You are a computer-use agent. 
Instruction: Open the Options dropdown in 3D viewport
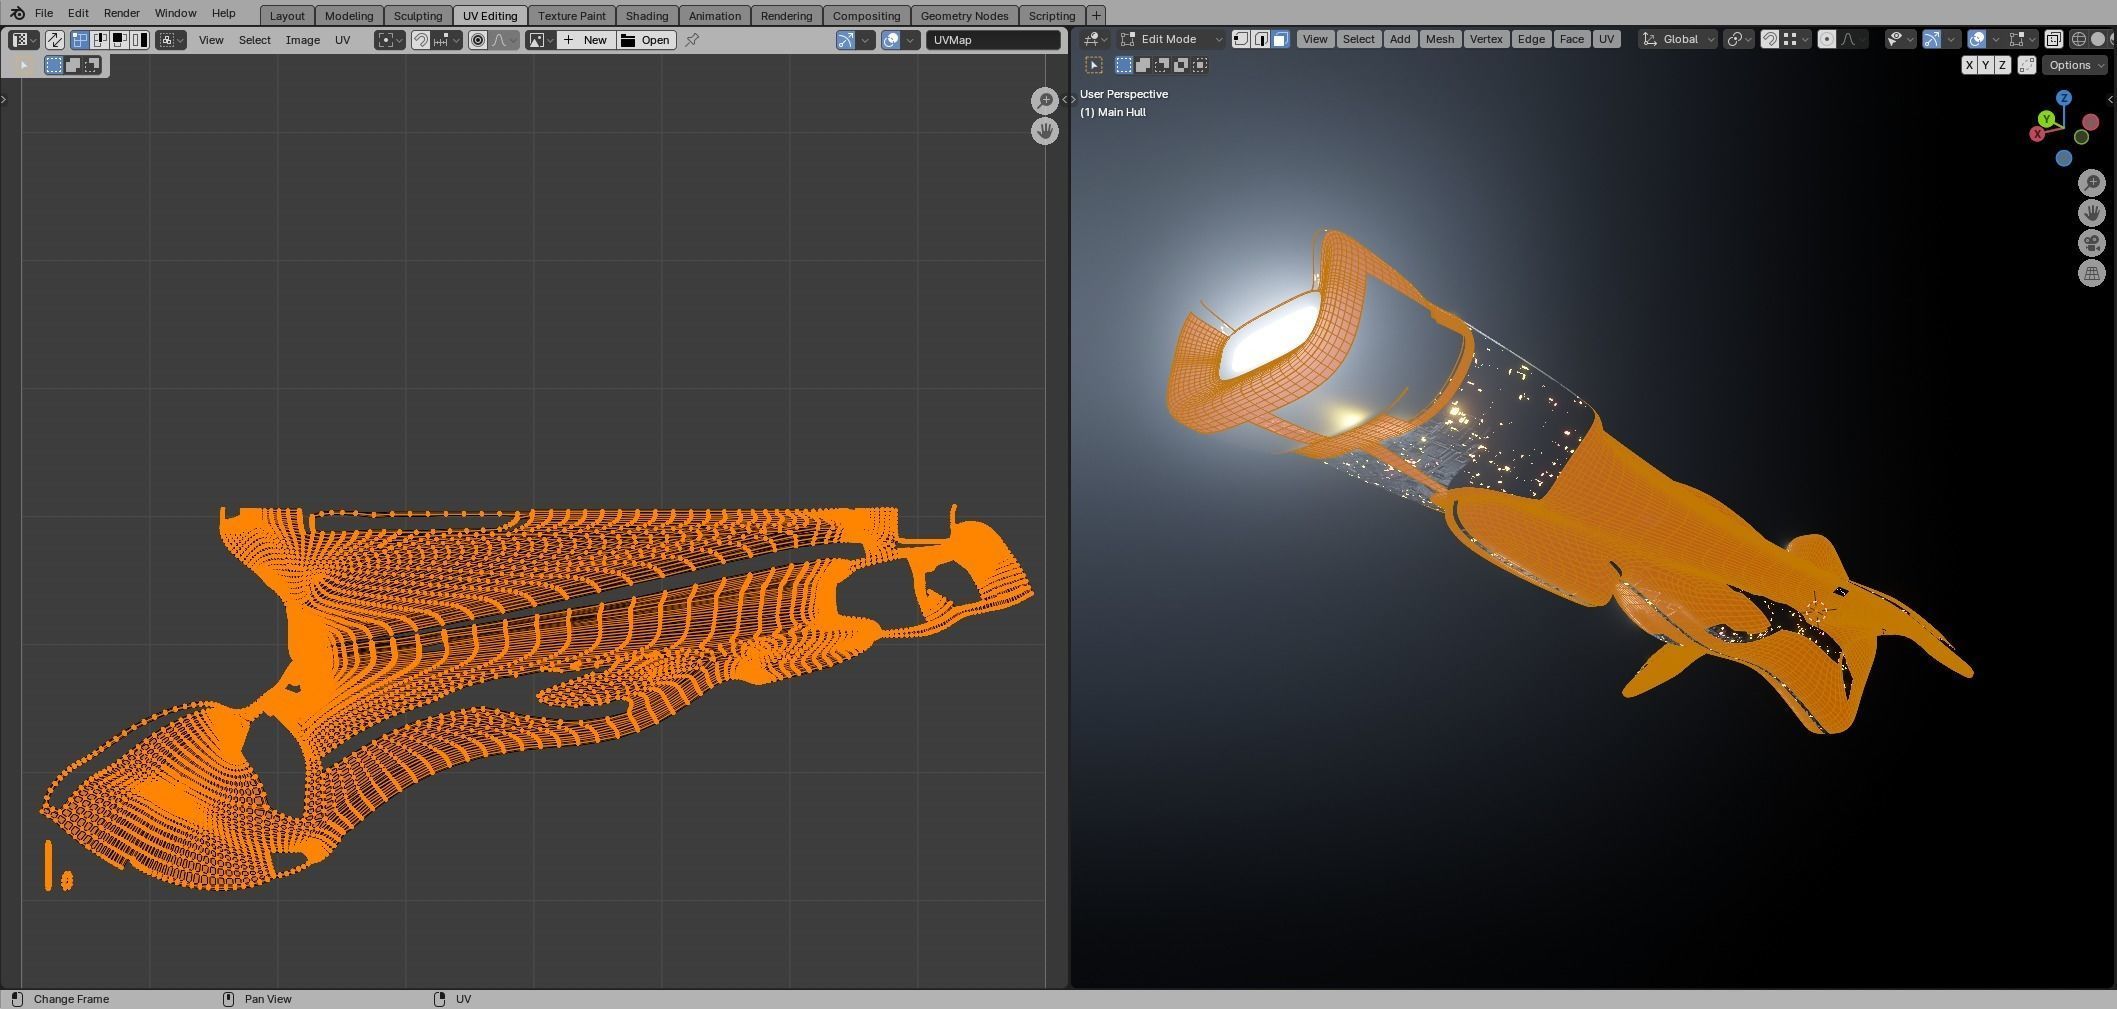click(x=2075, y=65)
